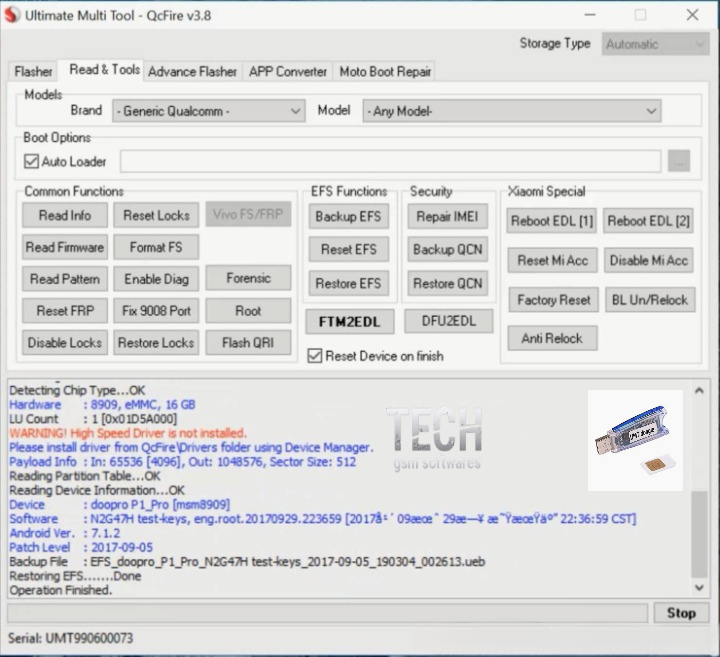Click the Reset Locks button
720x657 pixels.
point(156,215)
